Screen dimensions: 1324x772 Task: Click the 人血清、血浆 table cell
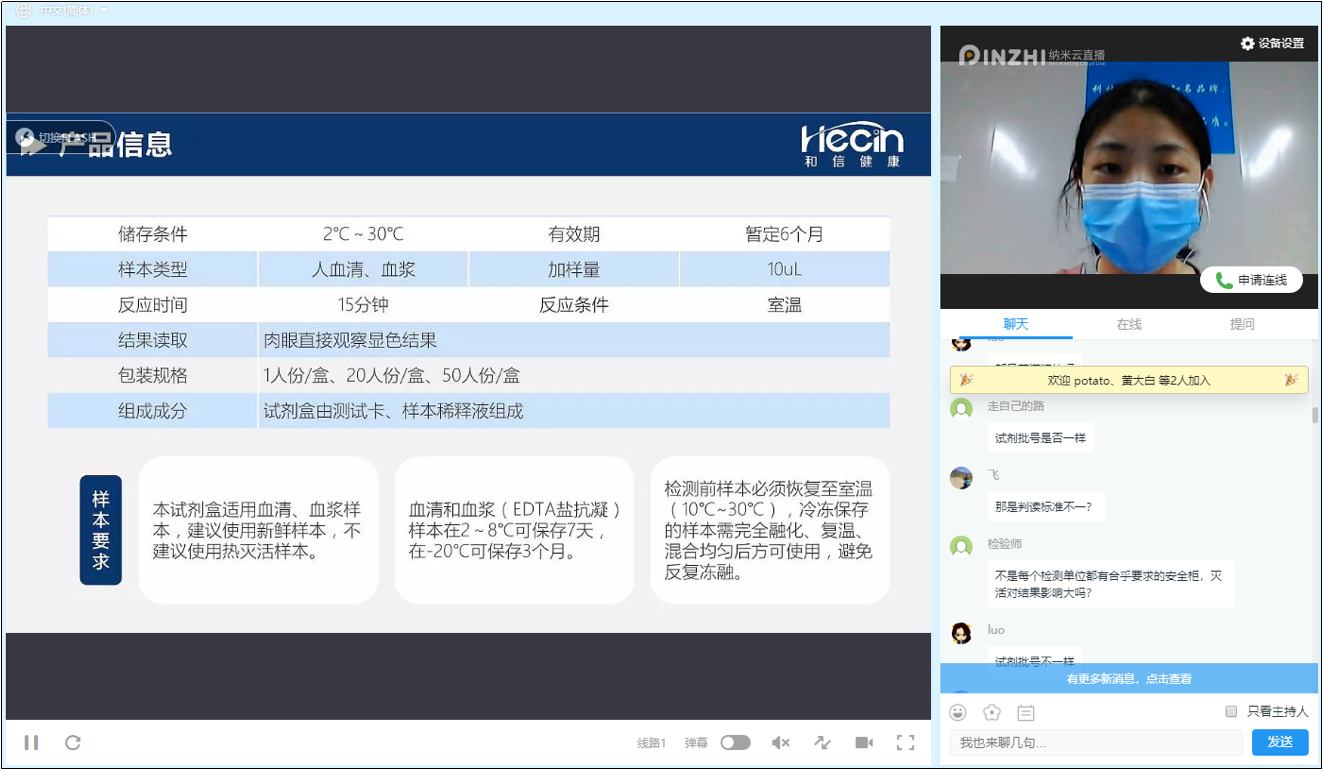tap(363, 270)
